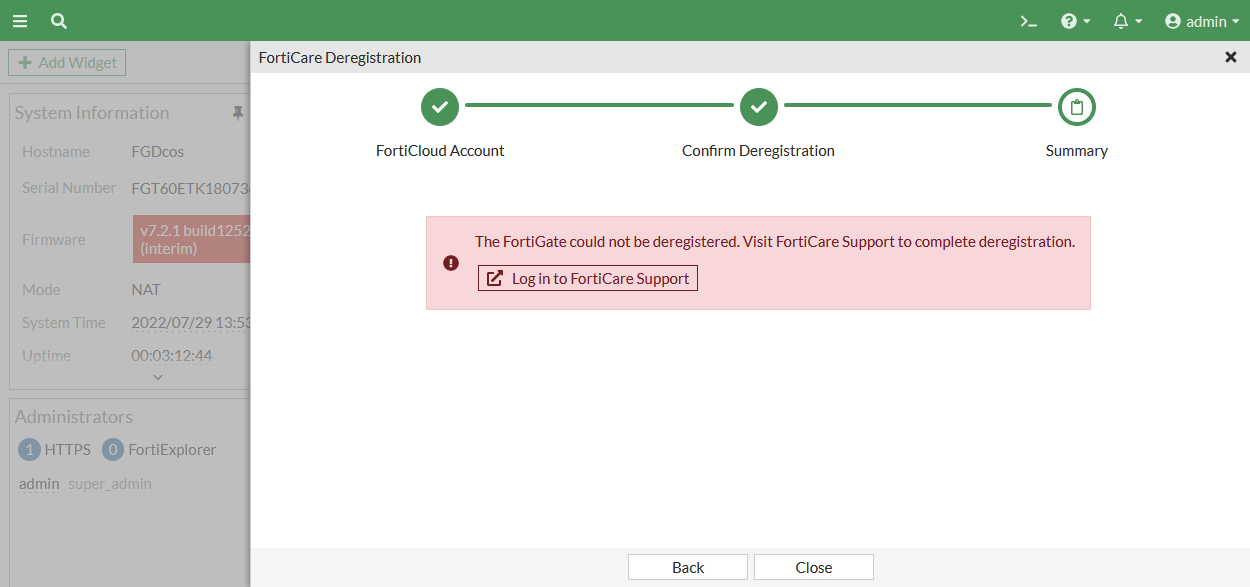Click the HTTPS administrators count badge
The height and width of the screenshot is (587, 1250).
[x=30, y=450]
